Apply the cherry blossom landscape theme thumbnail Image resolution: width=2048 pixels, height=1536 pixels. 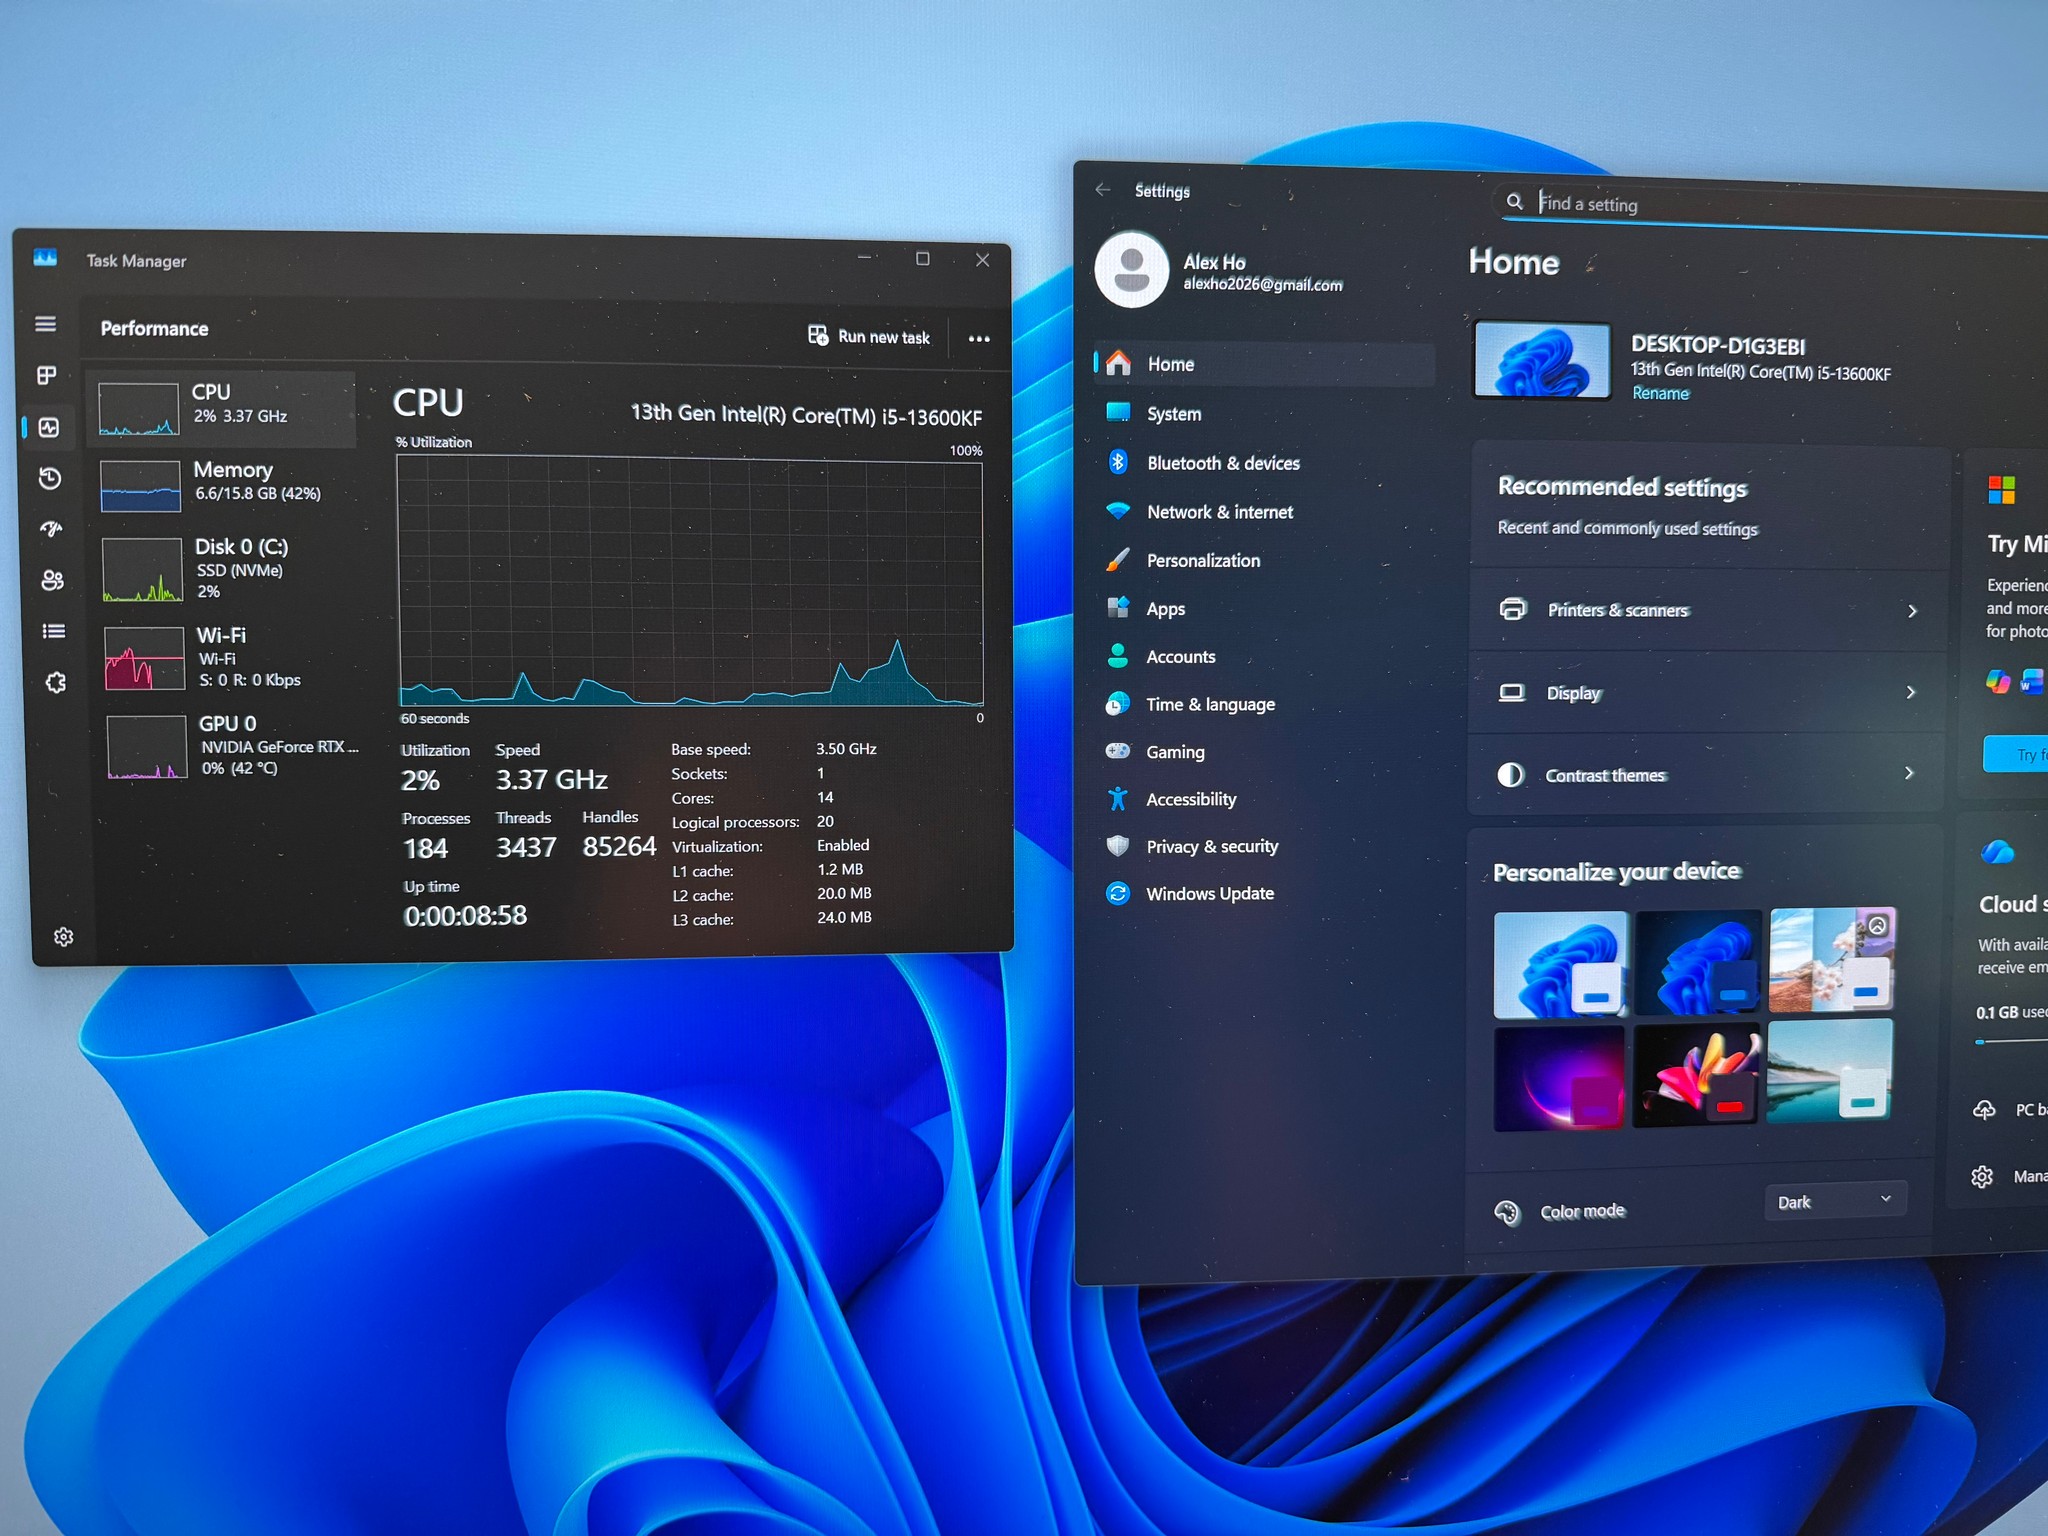(x=1833, y=959)
